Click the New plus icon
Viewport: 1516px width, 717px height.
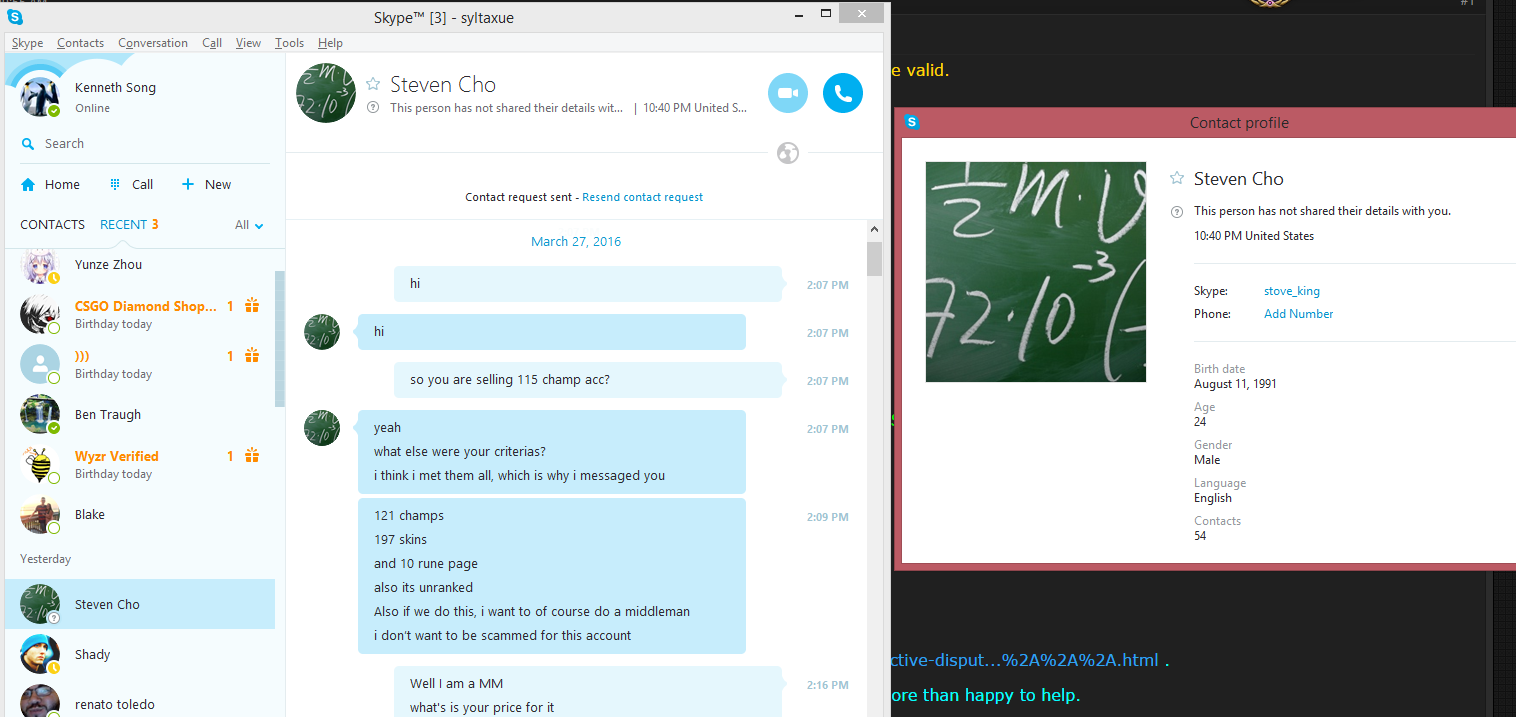[x=187, y=184]
